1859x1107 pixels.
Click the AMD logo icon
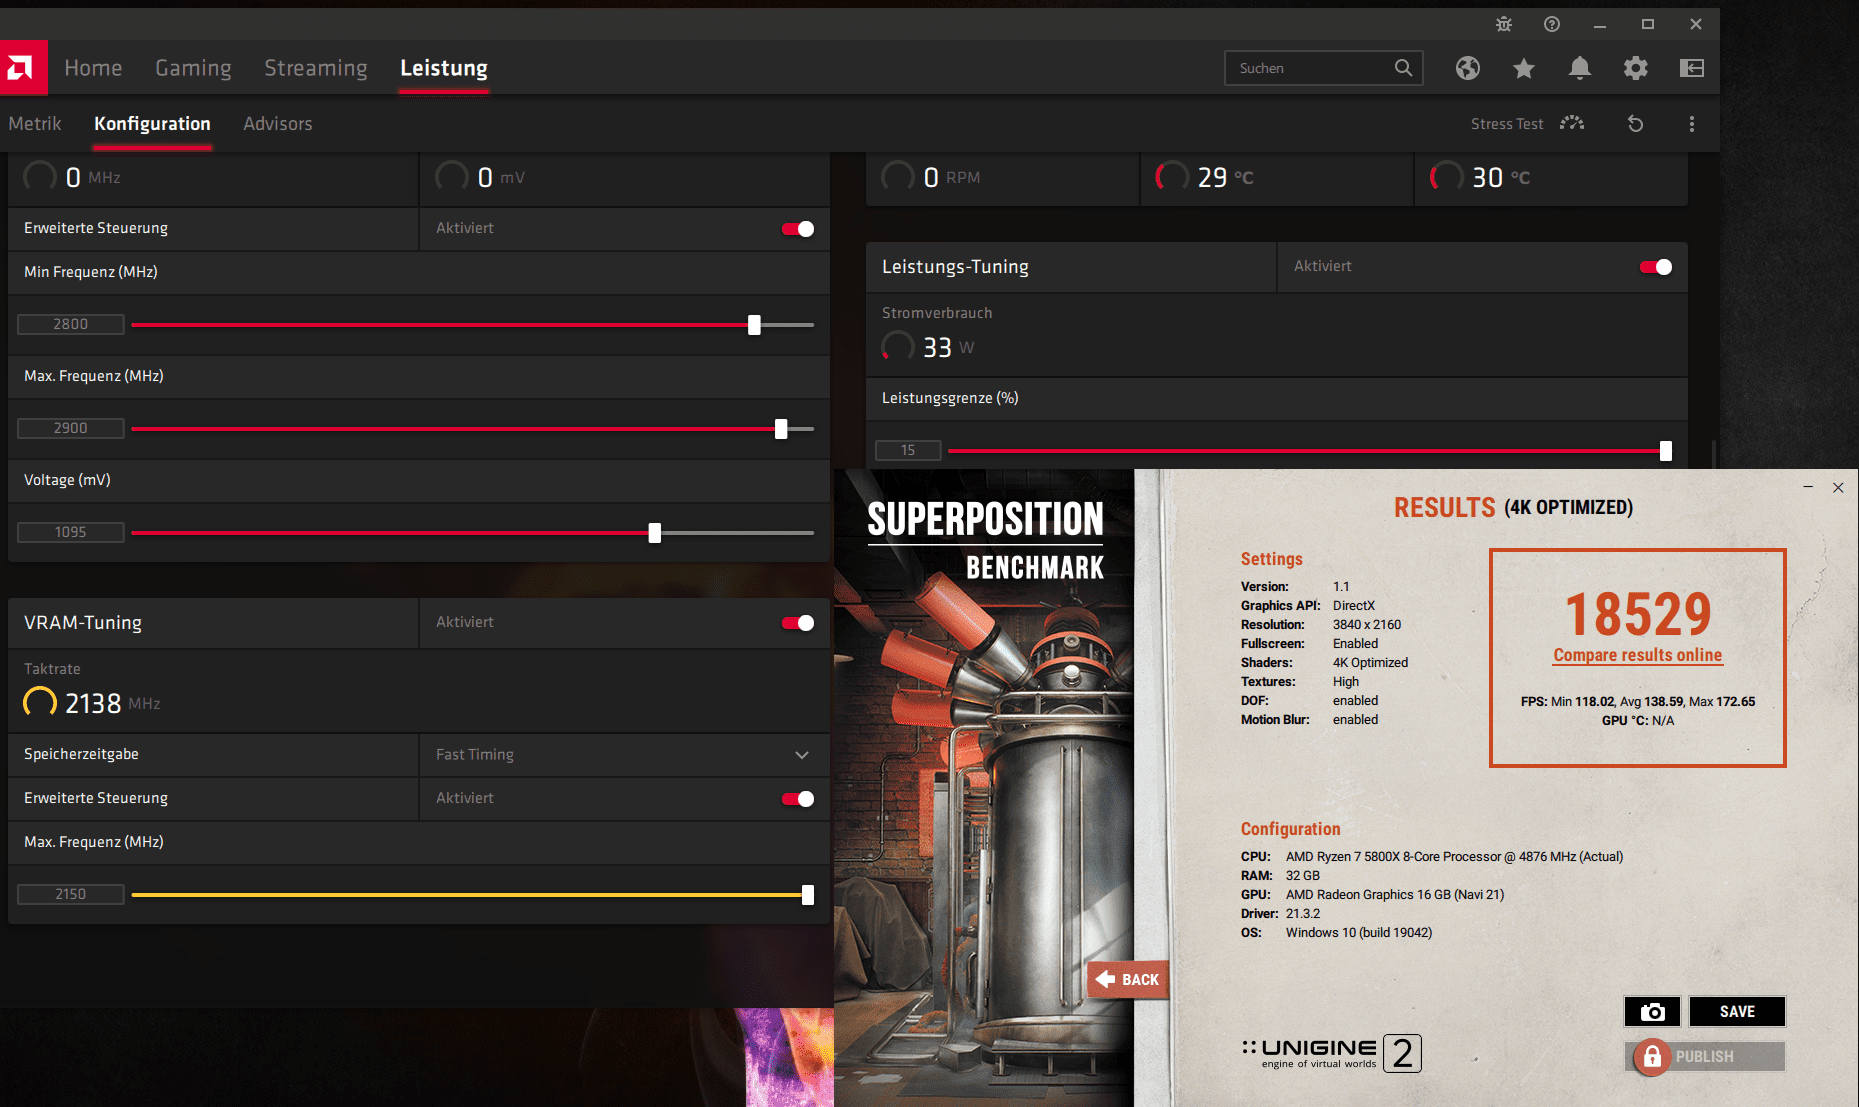(22, 68)
